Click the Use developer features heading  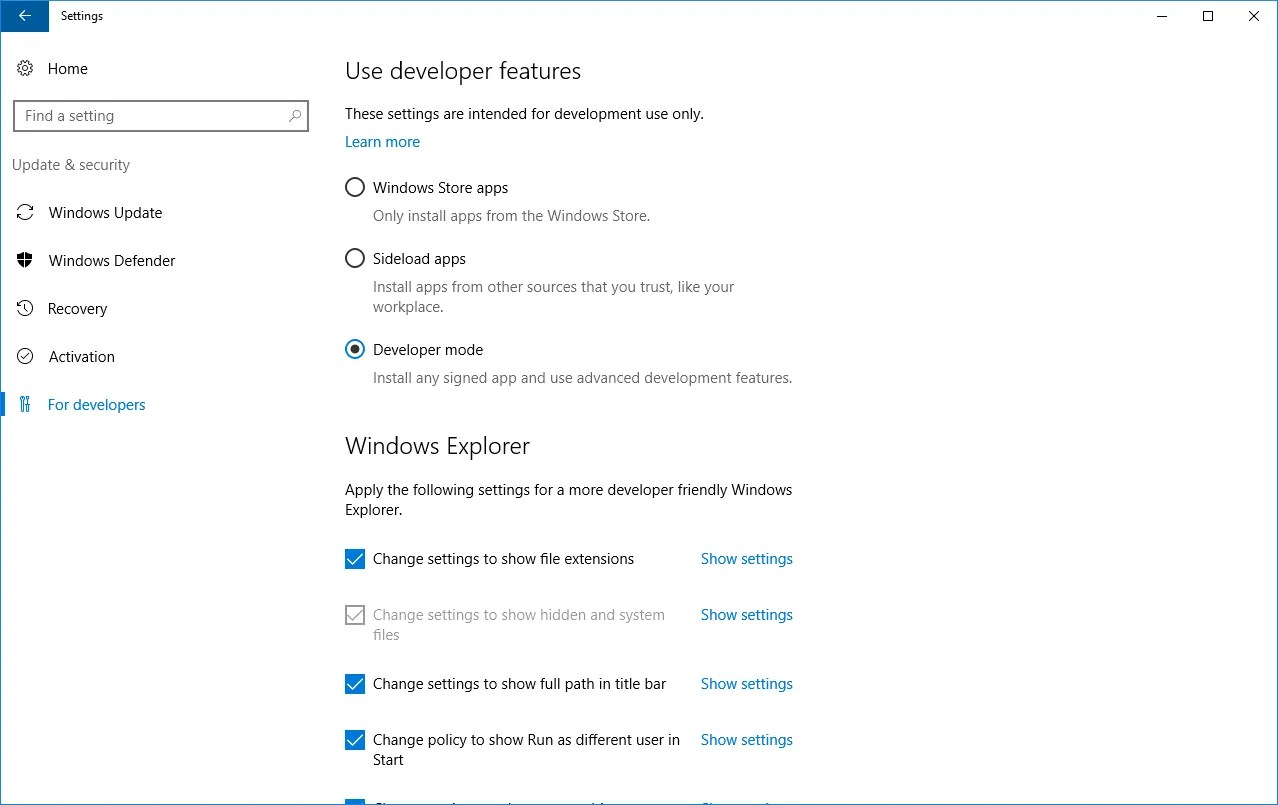(463, 71)
